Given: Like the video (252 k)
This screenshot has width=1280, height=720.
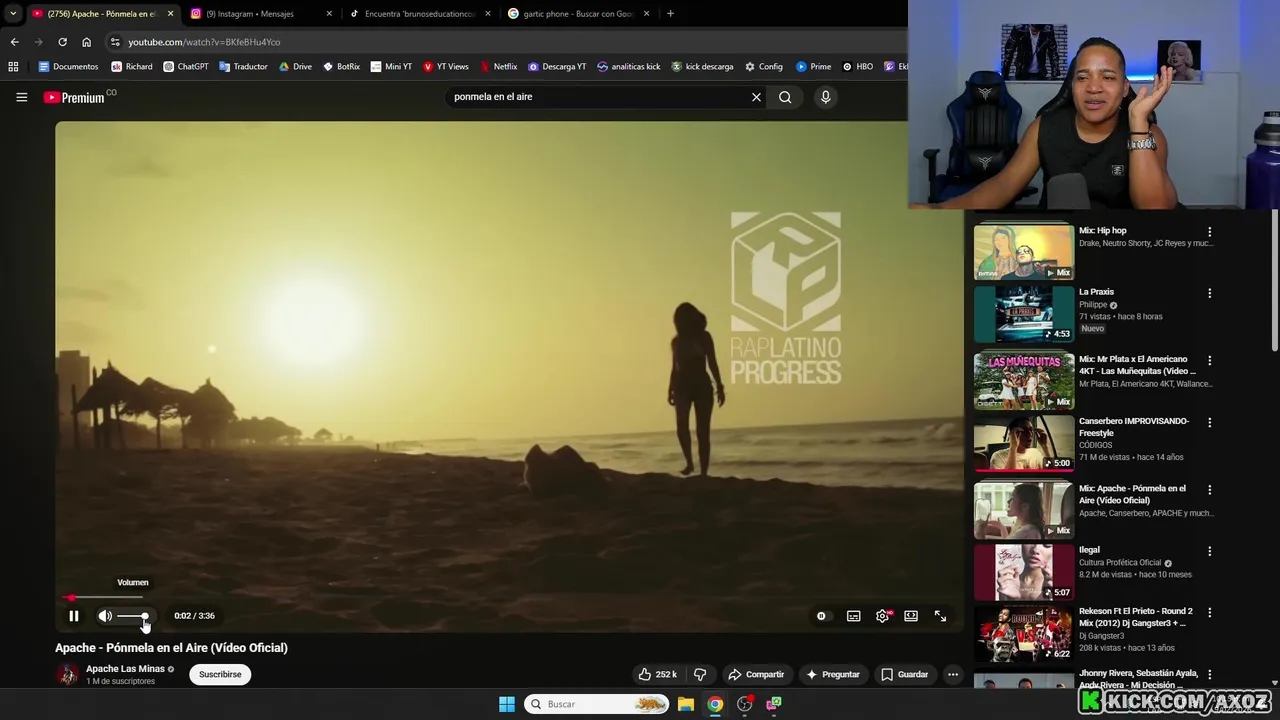Looking at the screenshot, I should point(657,674).
